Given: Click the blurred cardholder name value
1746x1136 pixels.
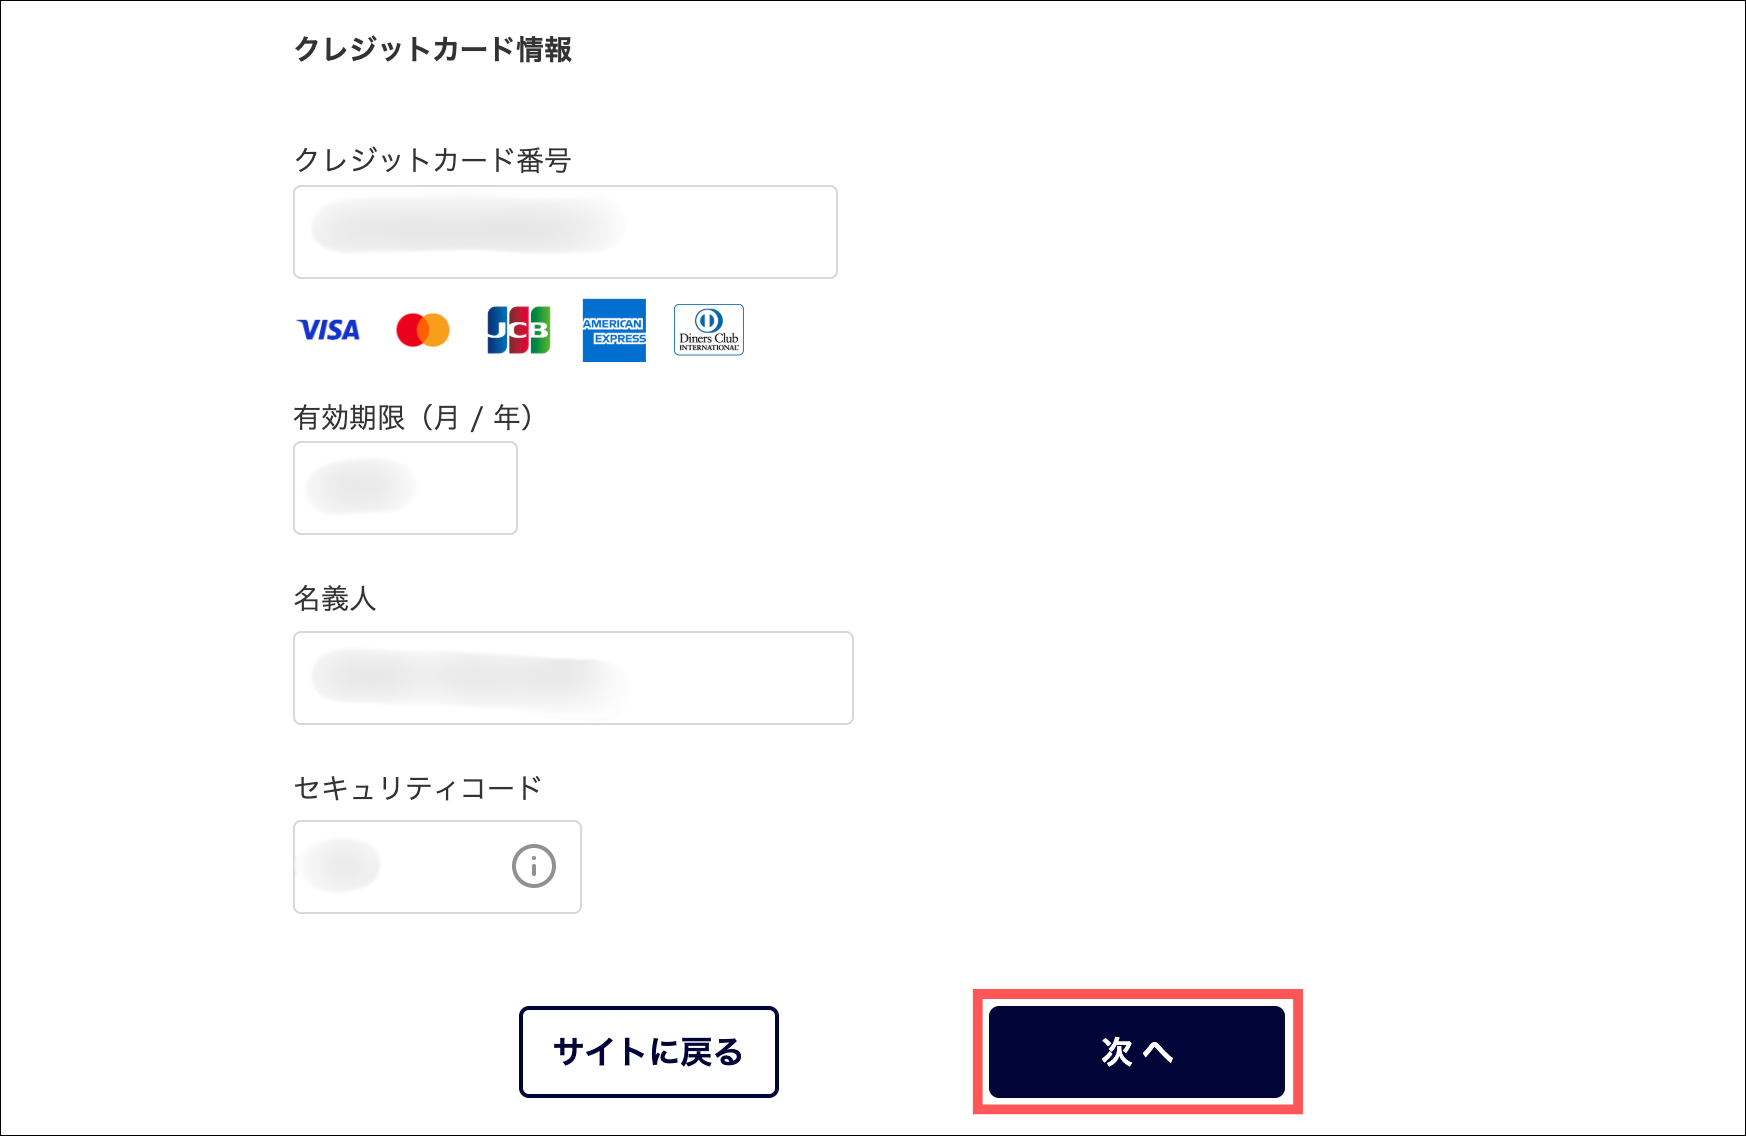Looking at the screenshot, I should (x=470, y=678).
